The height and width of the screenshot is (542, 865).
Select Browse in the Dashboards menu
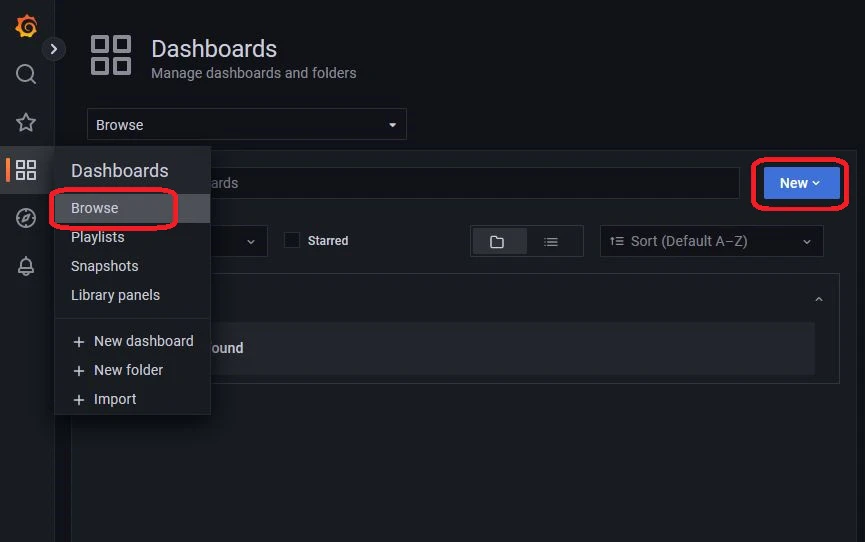[x=132, y=208]
